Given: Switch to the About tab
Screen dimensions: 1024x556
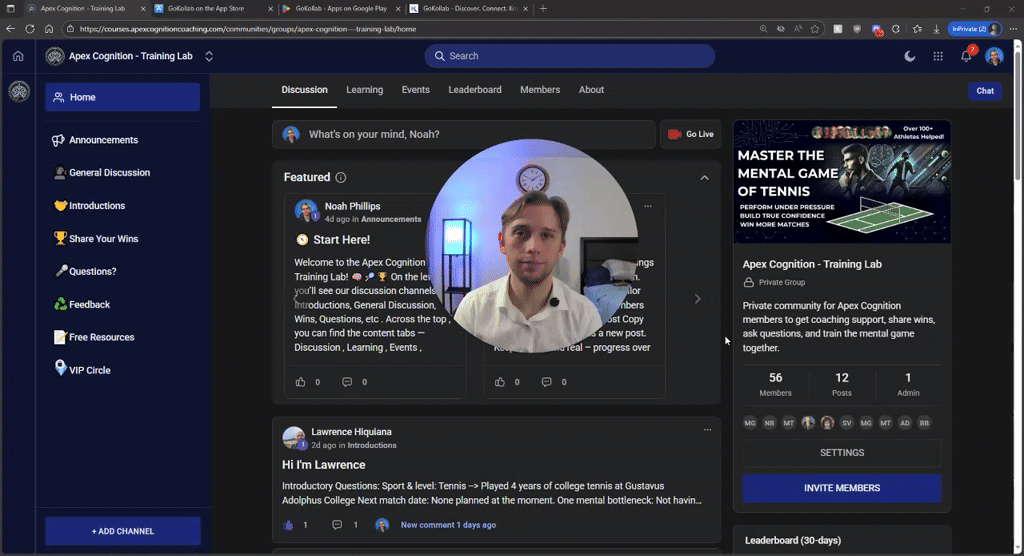Looking at the screenshot, I should tap(591, 90).
